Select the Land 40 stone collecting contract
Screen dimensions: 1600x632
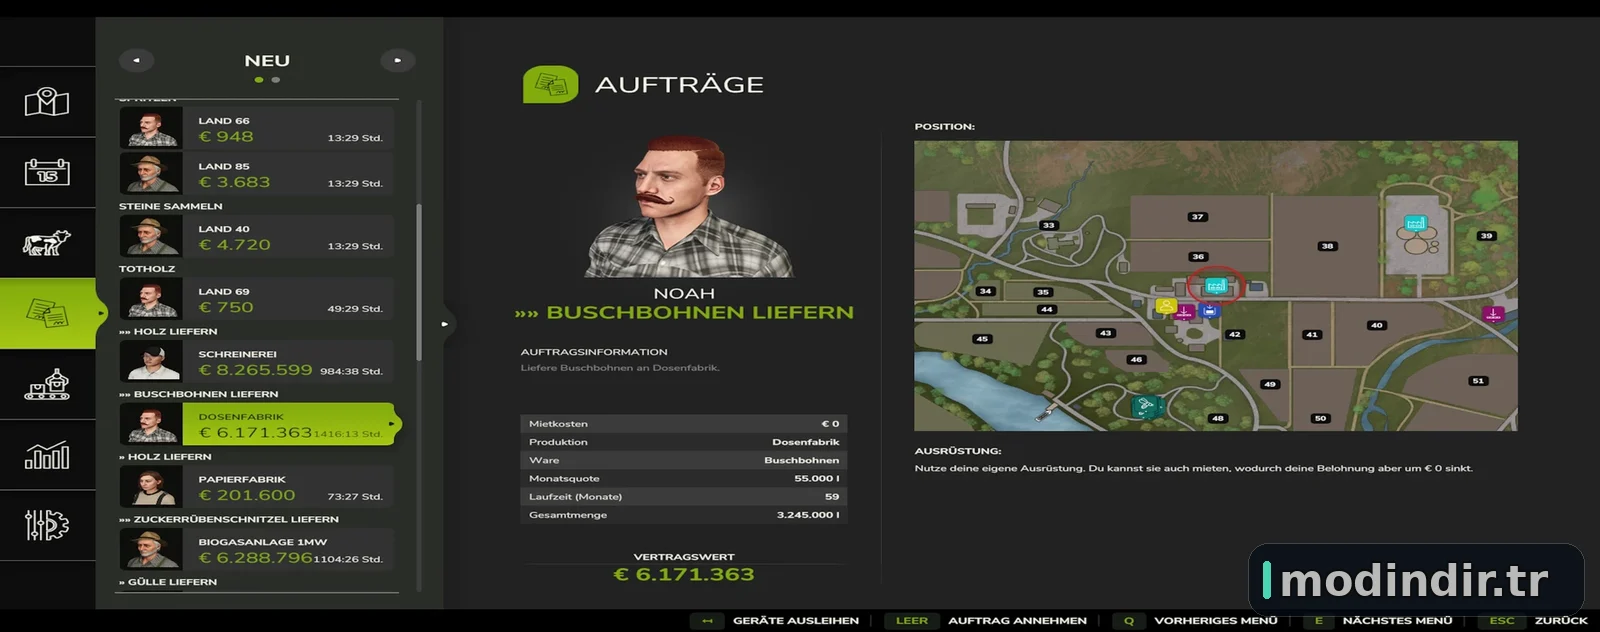[x=256, y=236]
